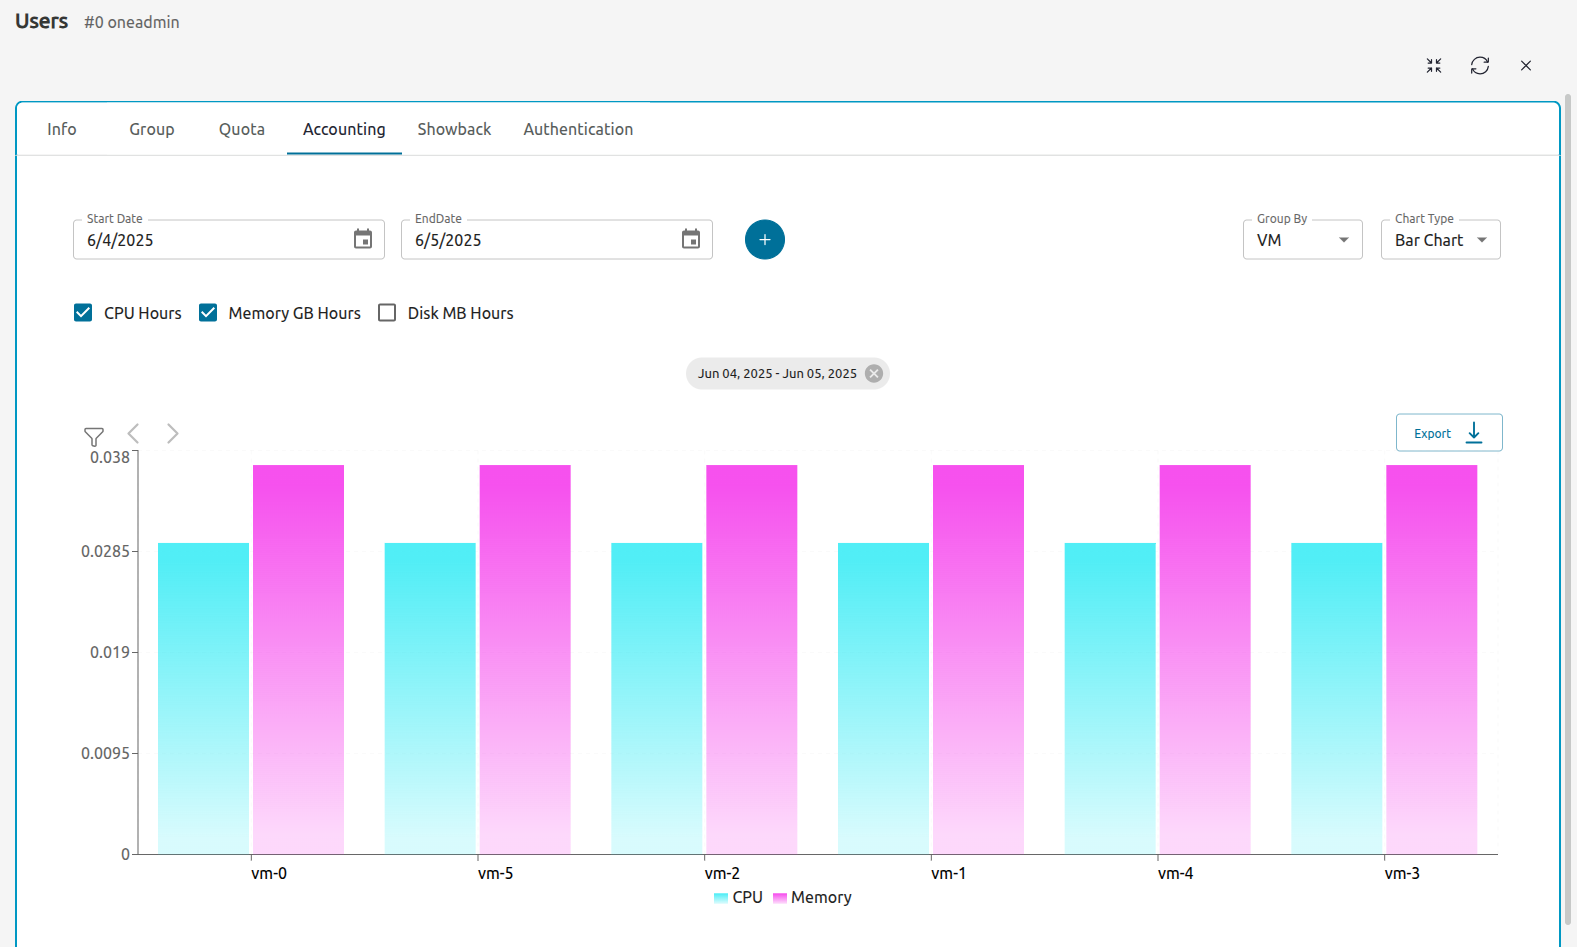Select the Authentication tab
This screenshot has height=947, width=1577.
[578, 129]
